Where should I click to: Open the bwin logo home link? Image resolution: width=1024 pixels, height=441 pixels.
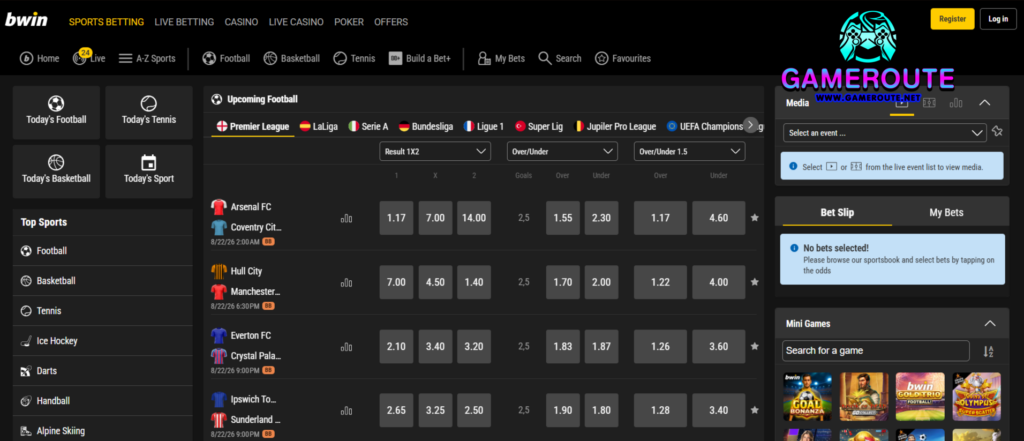click(26, 20)
